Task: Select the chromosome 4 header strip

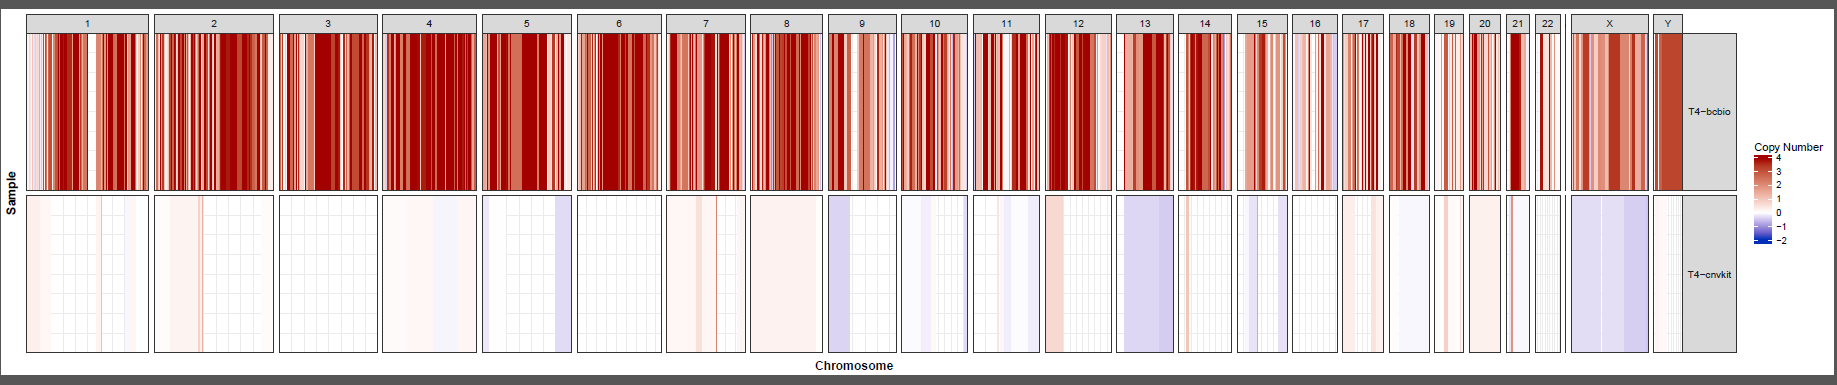Action: tap(429, 23)
